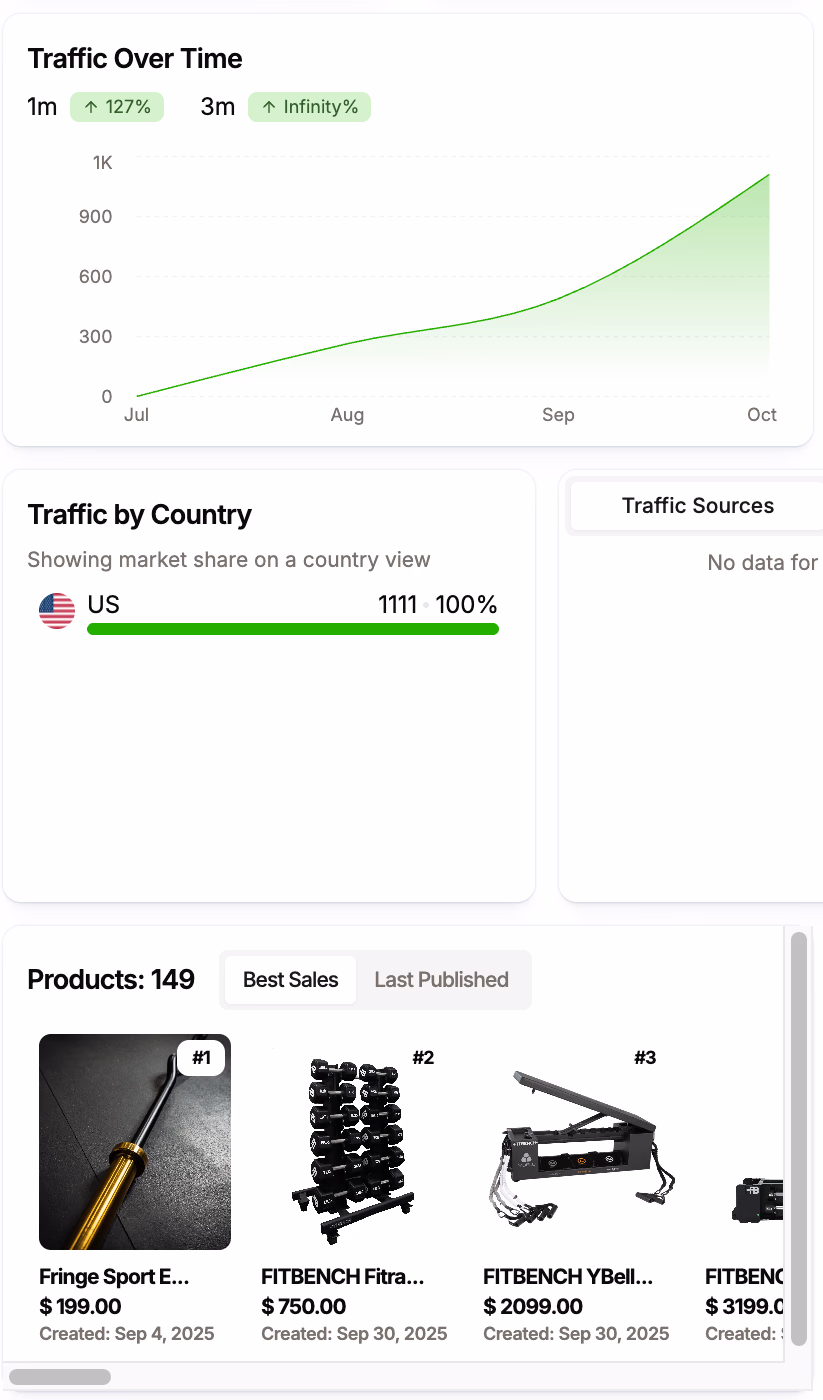Viewport: 823px width, 1400px height.
Task: Click the green US market share bar
Action: coord(292,629)
